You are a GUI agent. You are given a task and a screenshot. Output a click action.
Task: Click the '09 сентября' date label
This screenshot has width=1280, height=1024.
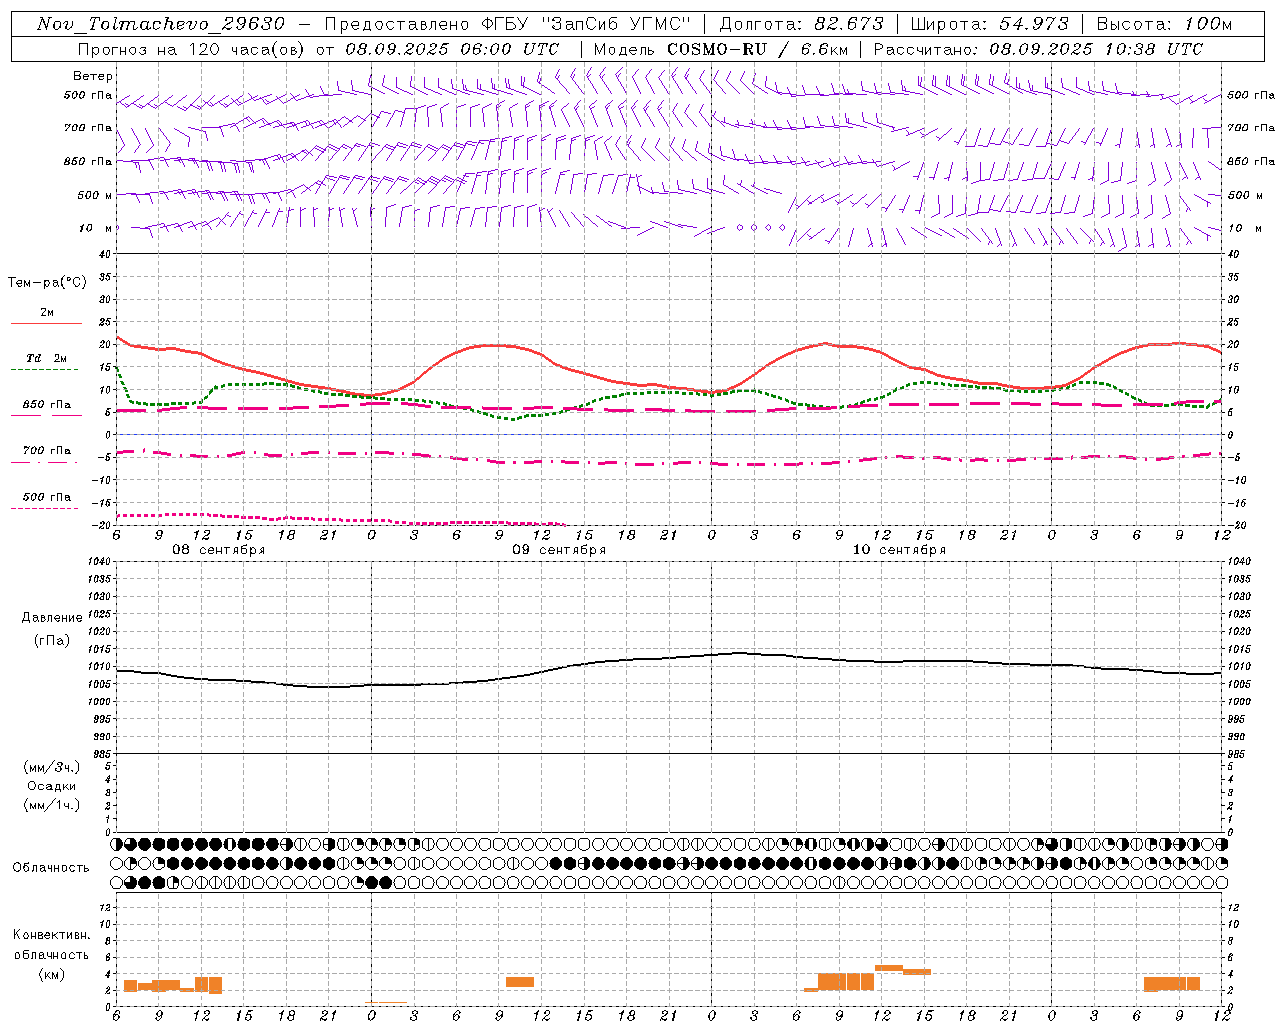[559, 550]
